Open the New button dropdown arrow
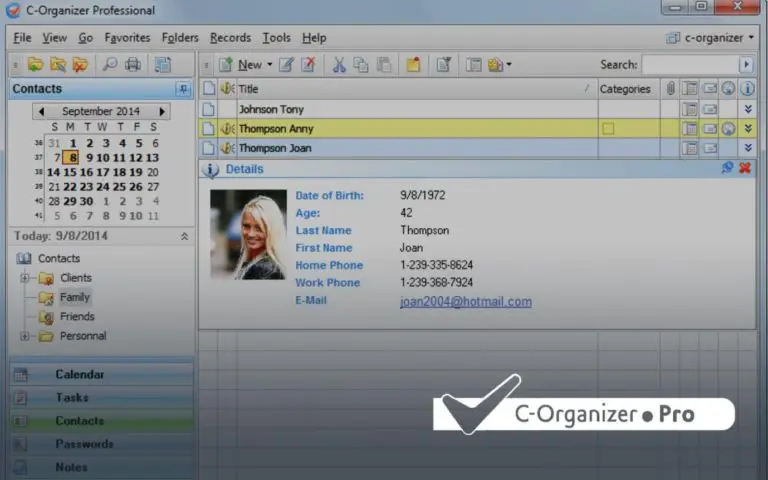 (269, 65)
